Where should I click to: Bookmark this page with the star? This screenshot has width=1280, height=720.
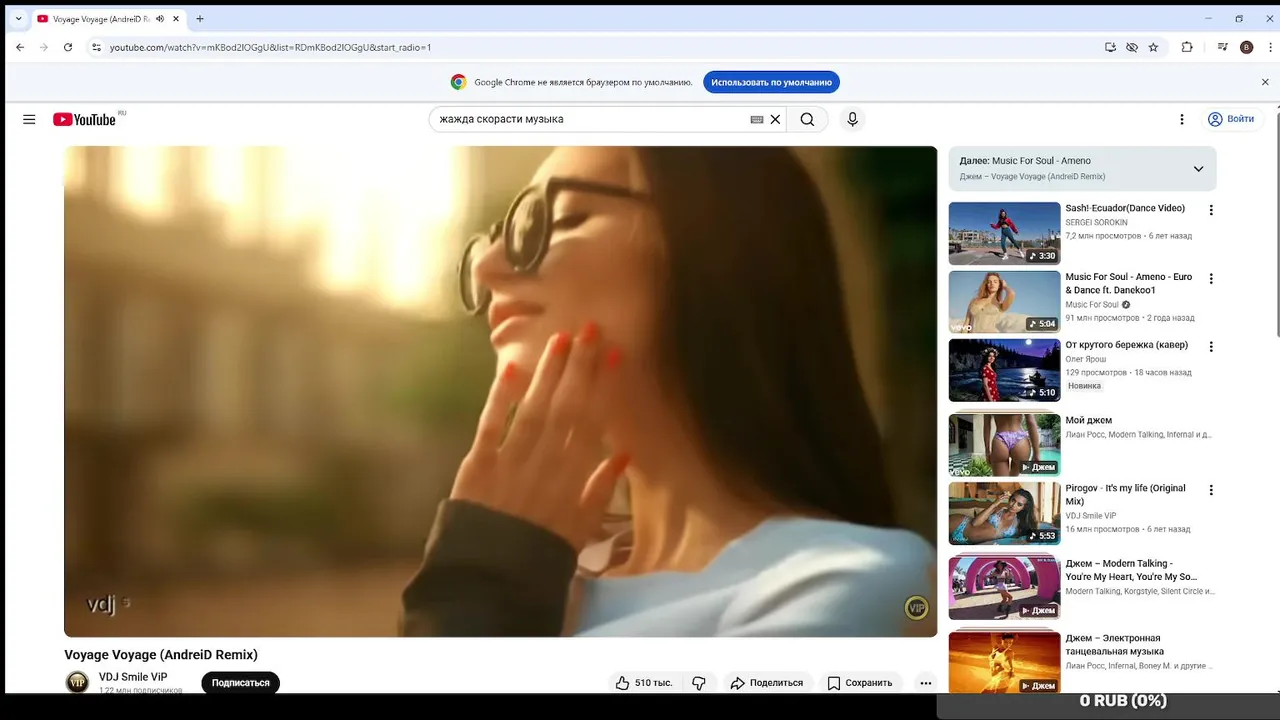click(1153, 47)
